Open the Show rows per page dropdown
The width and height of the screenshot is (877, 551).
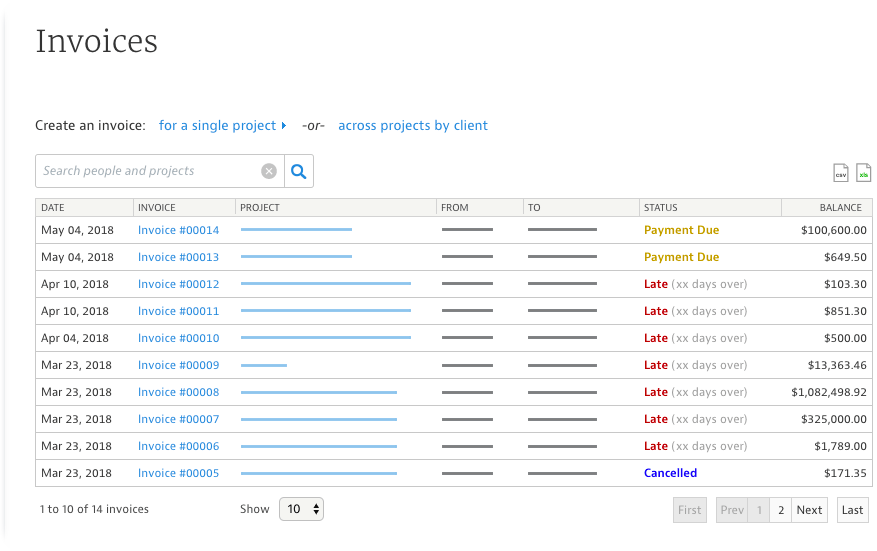301,509
